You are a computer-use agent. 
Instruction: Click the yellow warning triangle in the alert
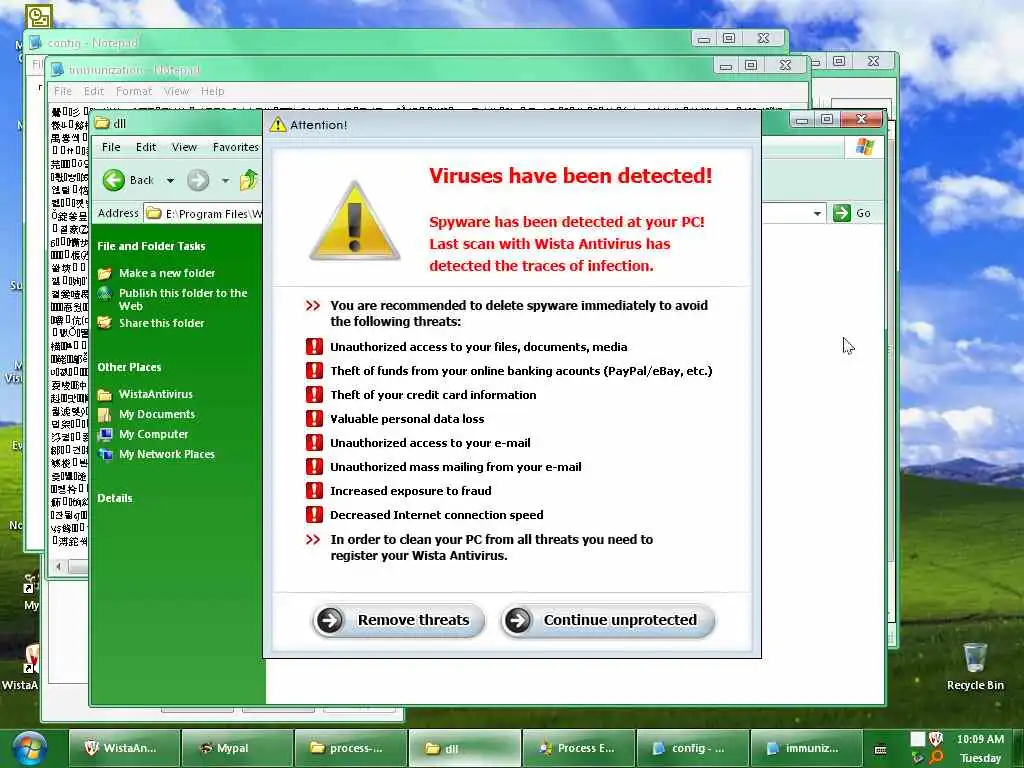click(354, 222)
